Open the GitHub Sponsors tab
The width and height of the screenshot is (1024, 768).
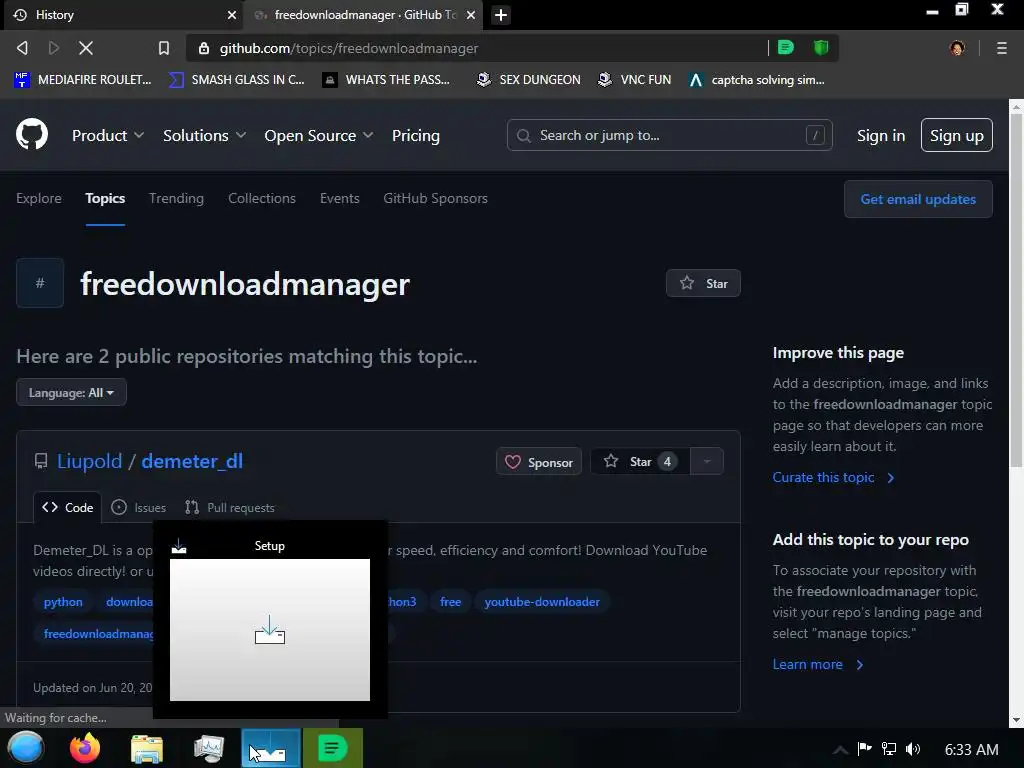coord(436,198)
